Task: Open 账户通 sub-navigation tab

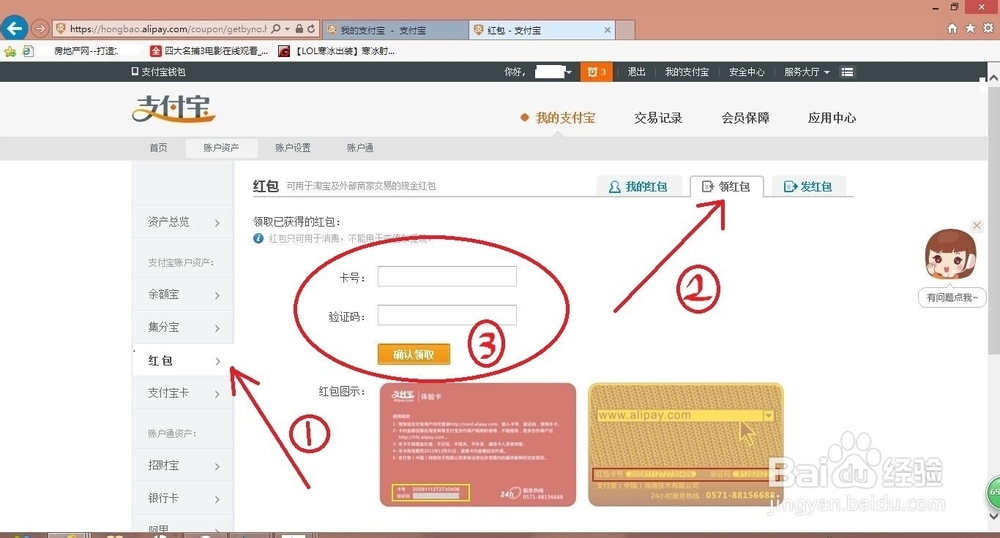Action: 360,148
